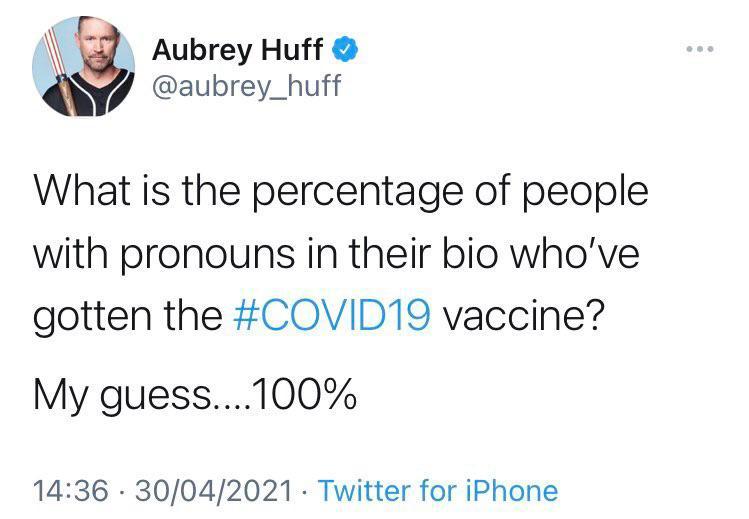Open the @aubrey_huff handle link
The image size is (749, 519).
[x=246, y=85]
